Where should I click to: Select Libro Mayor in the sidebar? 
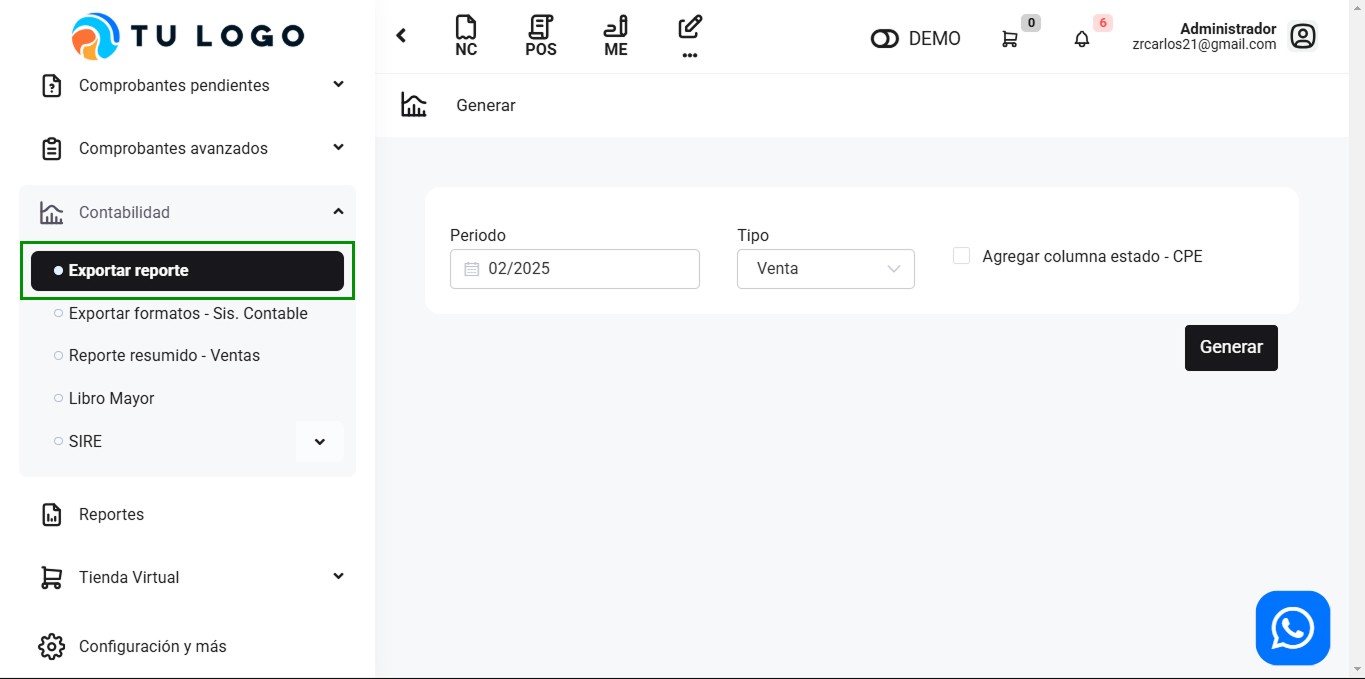click(111, 398)
